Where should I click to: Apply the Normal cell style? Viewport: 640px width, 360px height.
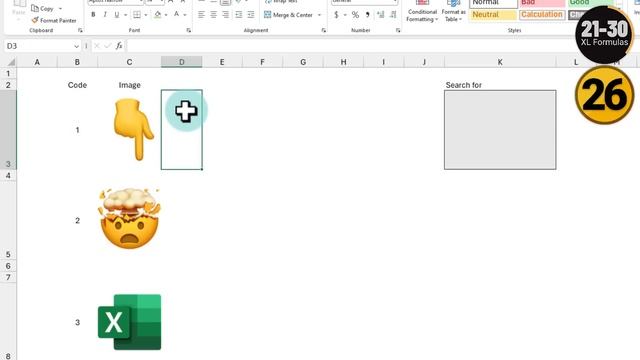[x=493, y=3]
